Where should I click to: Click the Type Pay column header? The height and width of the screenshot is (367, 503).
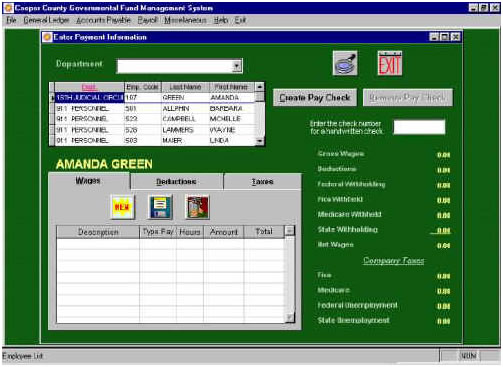pos(158,232)
